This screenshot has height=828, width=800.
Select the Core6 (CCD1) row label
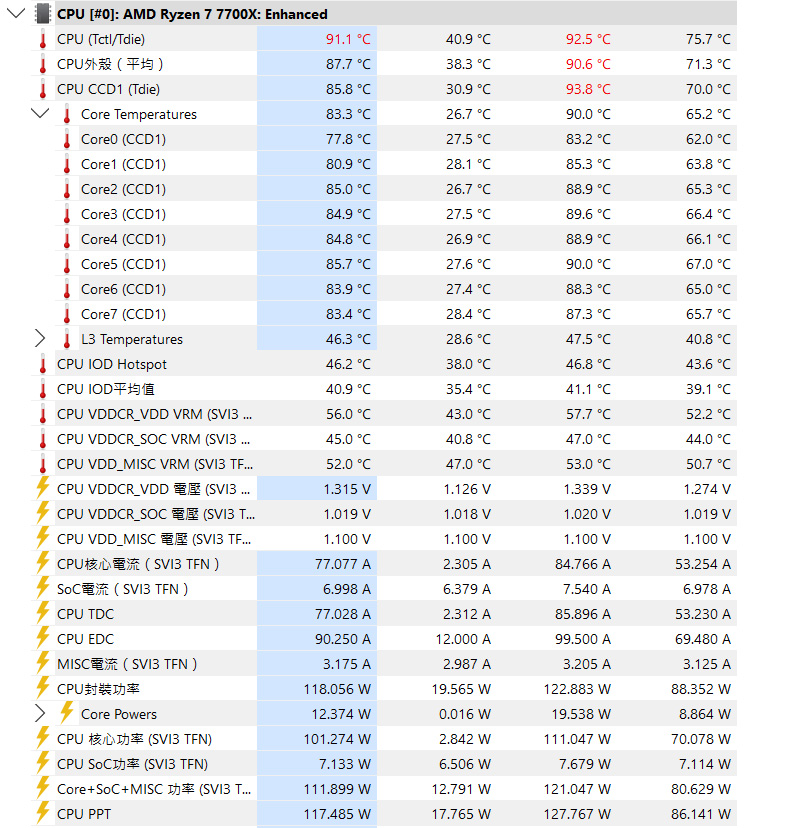point(123,289)
